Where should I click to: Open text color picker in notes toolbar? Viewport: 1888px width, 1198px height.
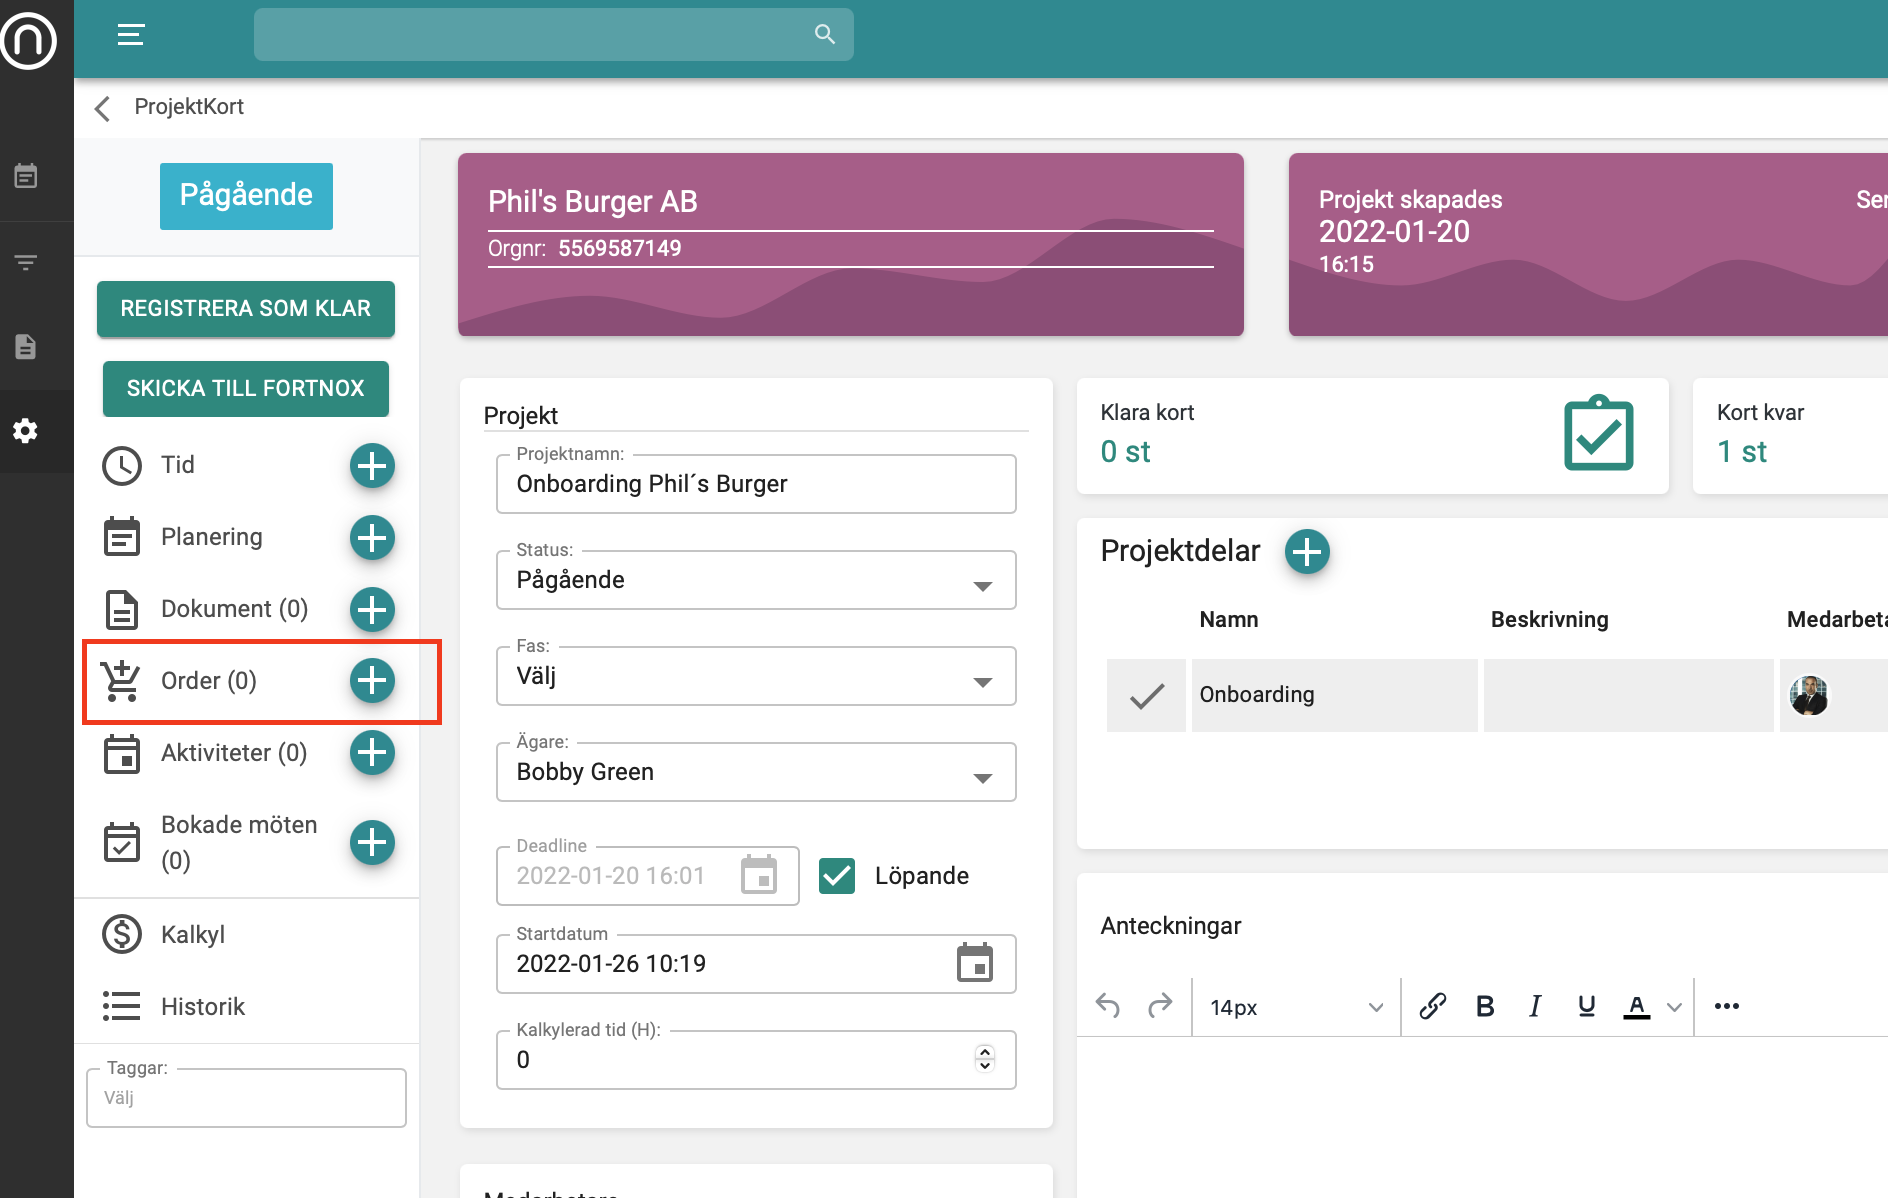1673,1007
